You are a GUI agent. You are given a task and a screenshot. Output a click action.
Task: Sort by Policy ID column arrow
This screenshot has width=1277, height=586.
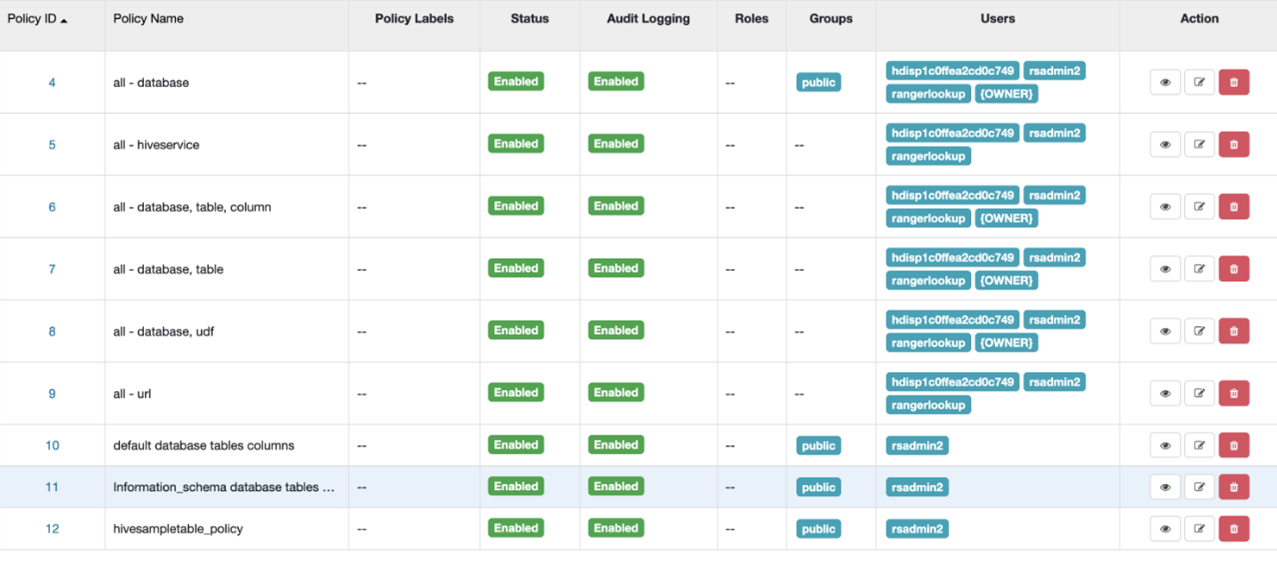click(64, 20)
